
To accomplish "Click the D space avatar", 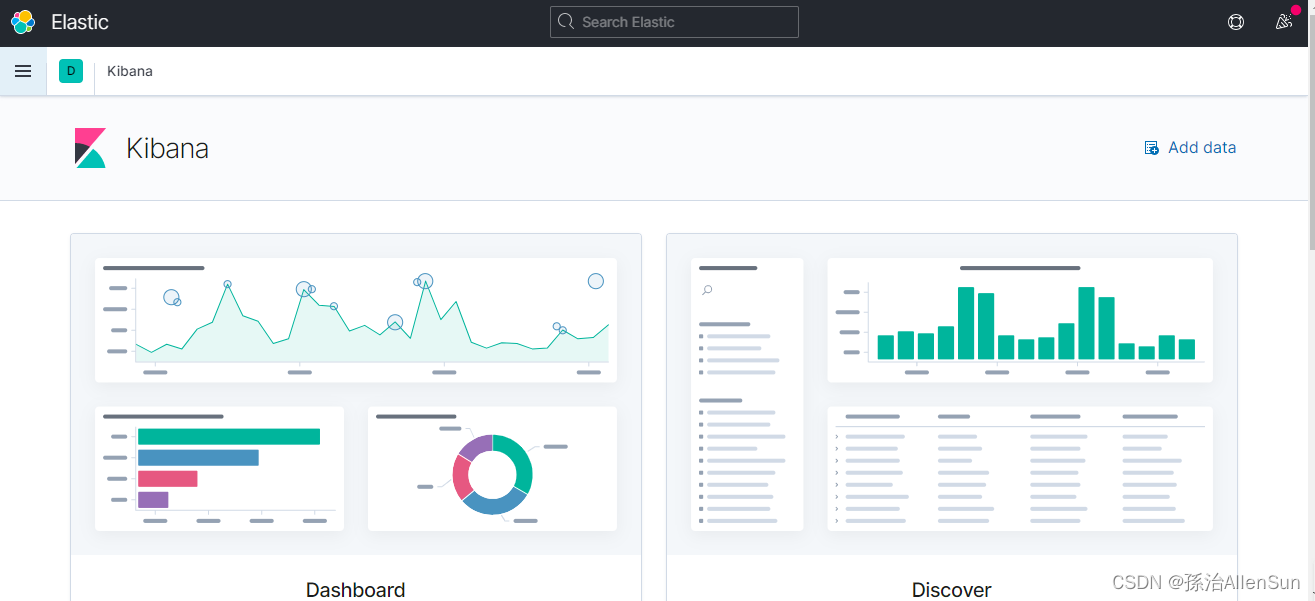I will coord(71,71).
